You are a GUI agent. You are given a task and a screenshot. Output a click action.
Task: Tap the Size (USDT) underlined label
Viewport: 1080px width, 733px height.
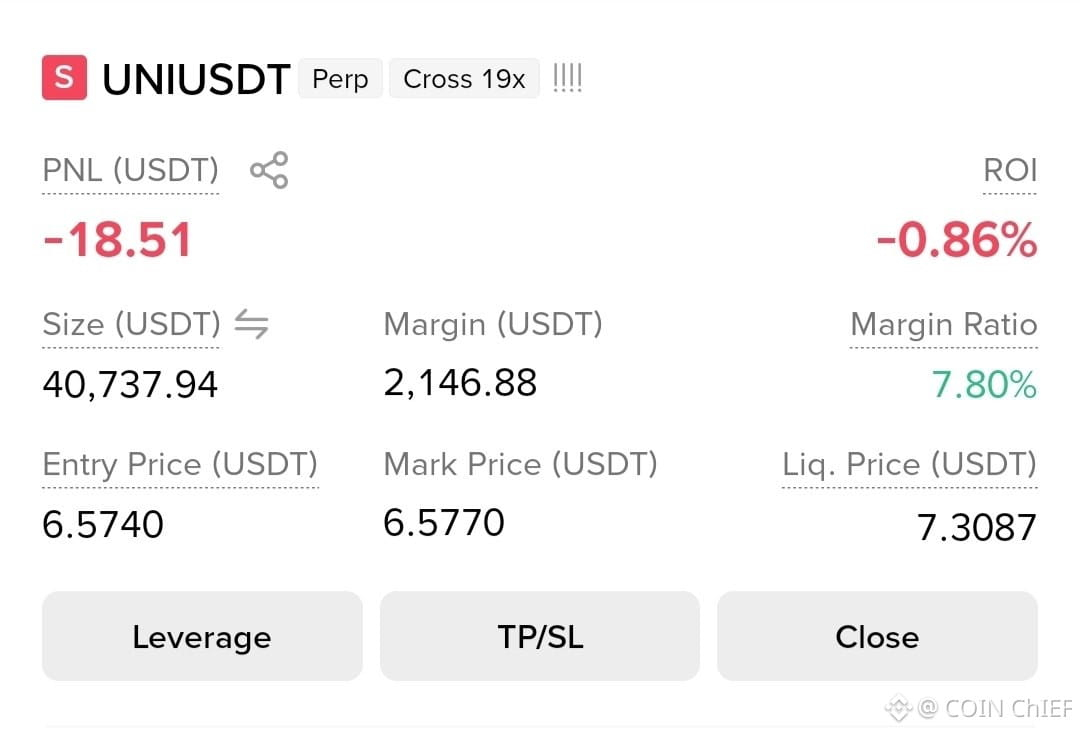click(x=132, y=324)
